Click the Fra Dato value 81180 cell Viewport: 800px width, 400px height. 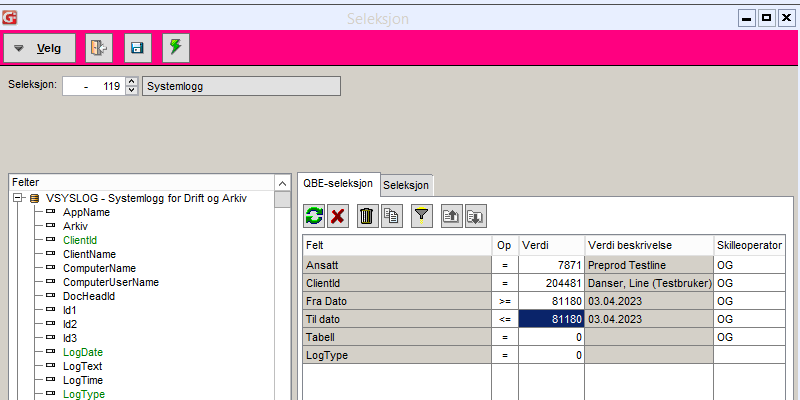[x=552, y=301]
